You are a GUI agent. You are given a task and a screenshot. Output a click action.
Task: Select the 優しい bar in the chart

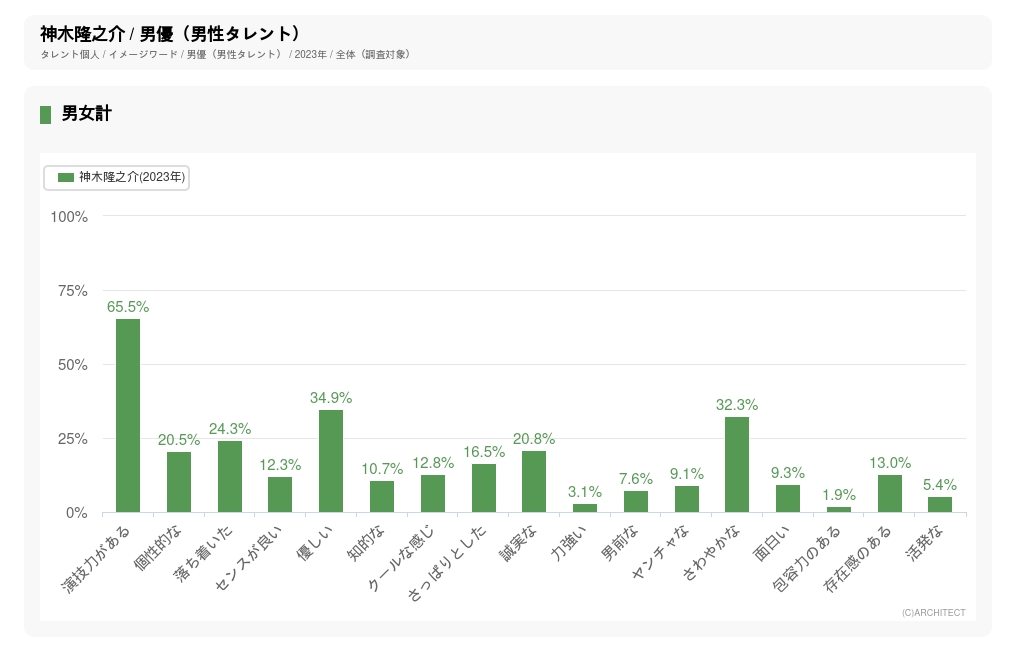point(331,461)
